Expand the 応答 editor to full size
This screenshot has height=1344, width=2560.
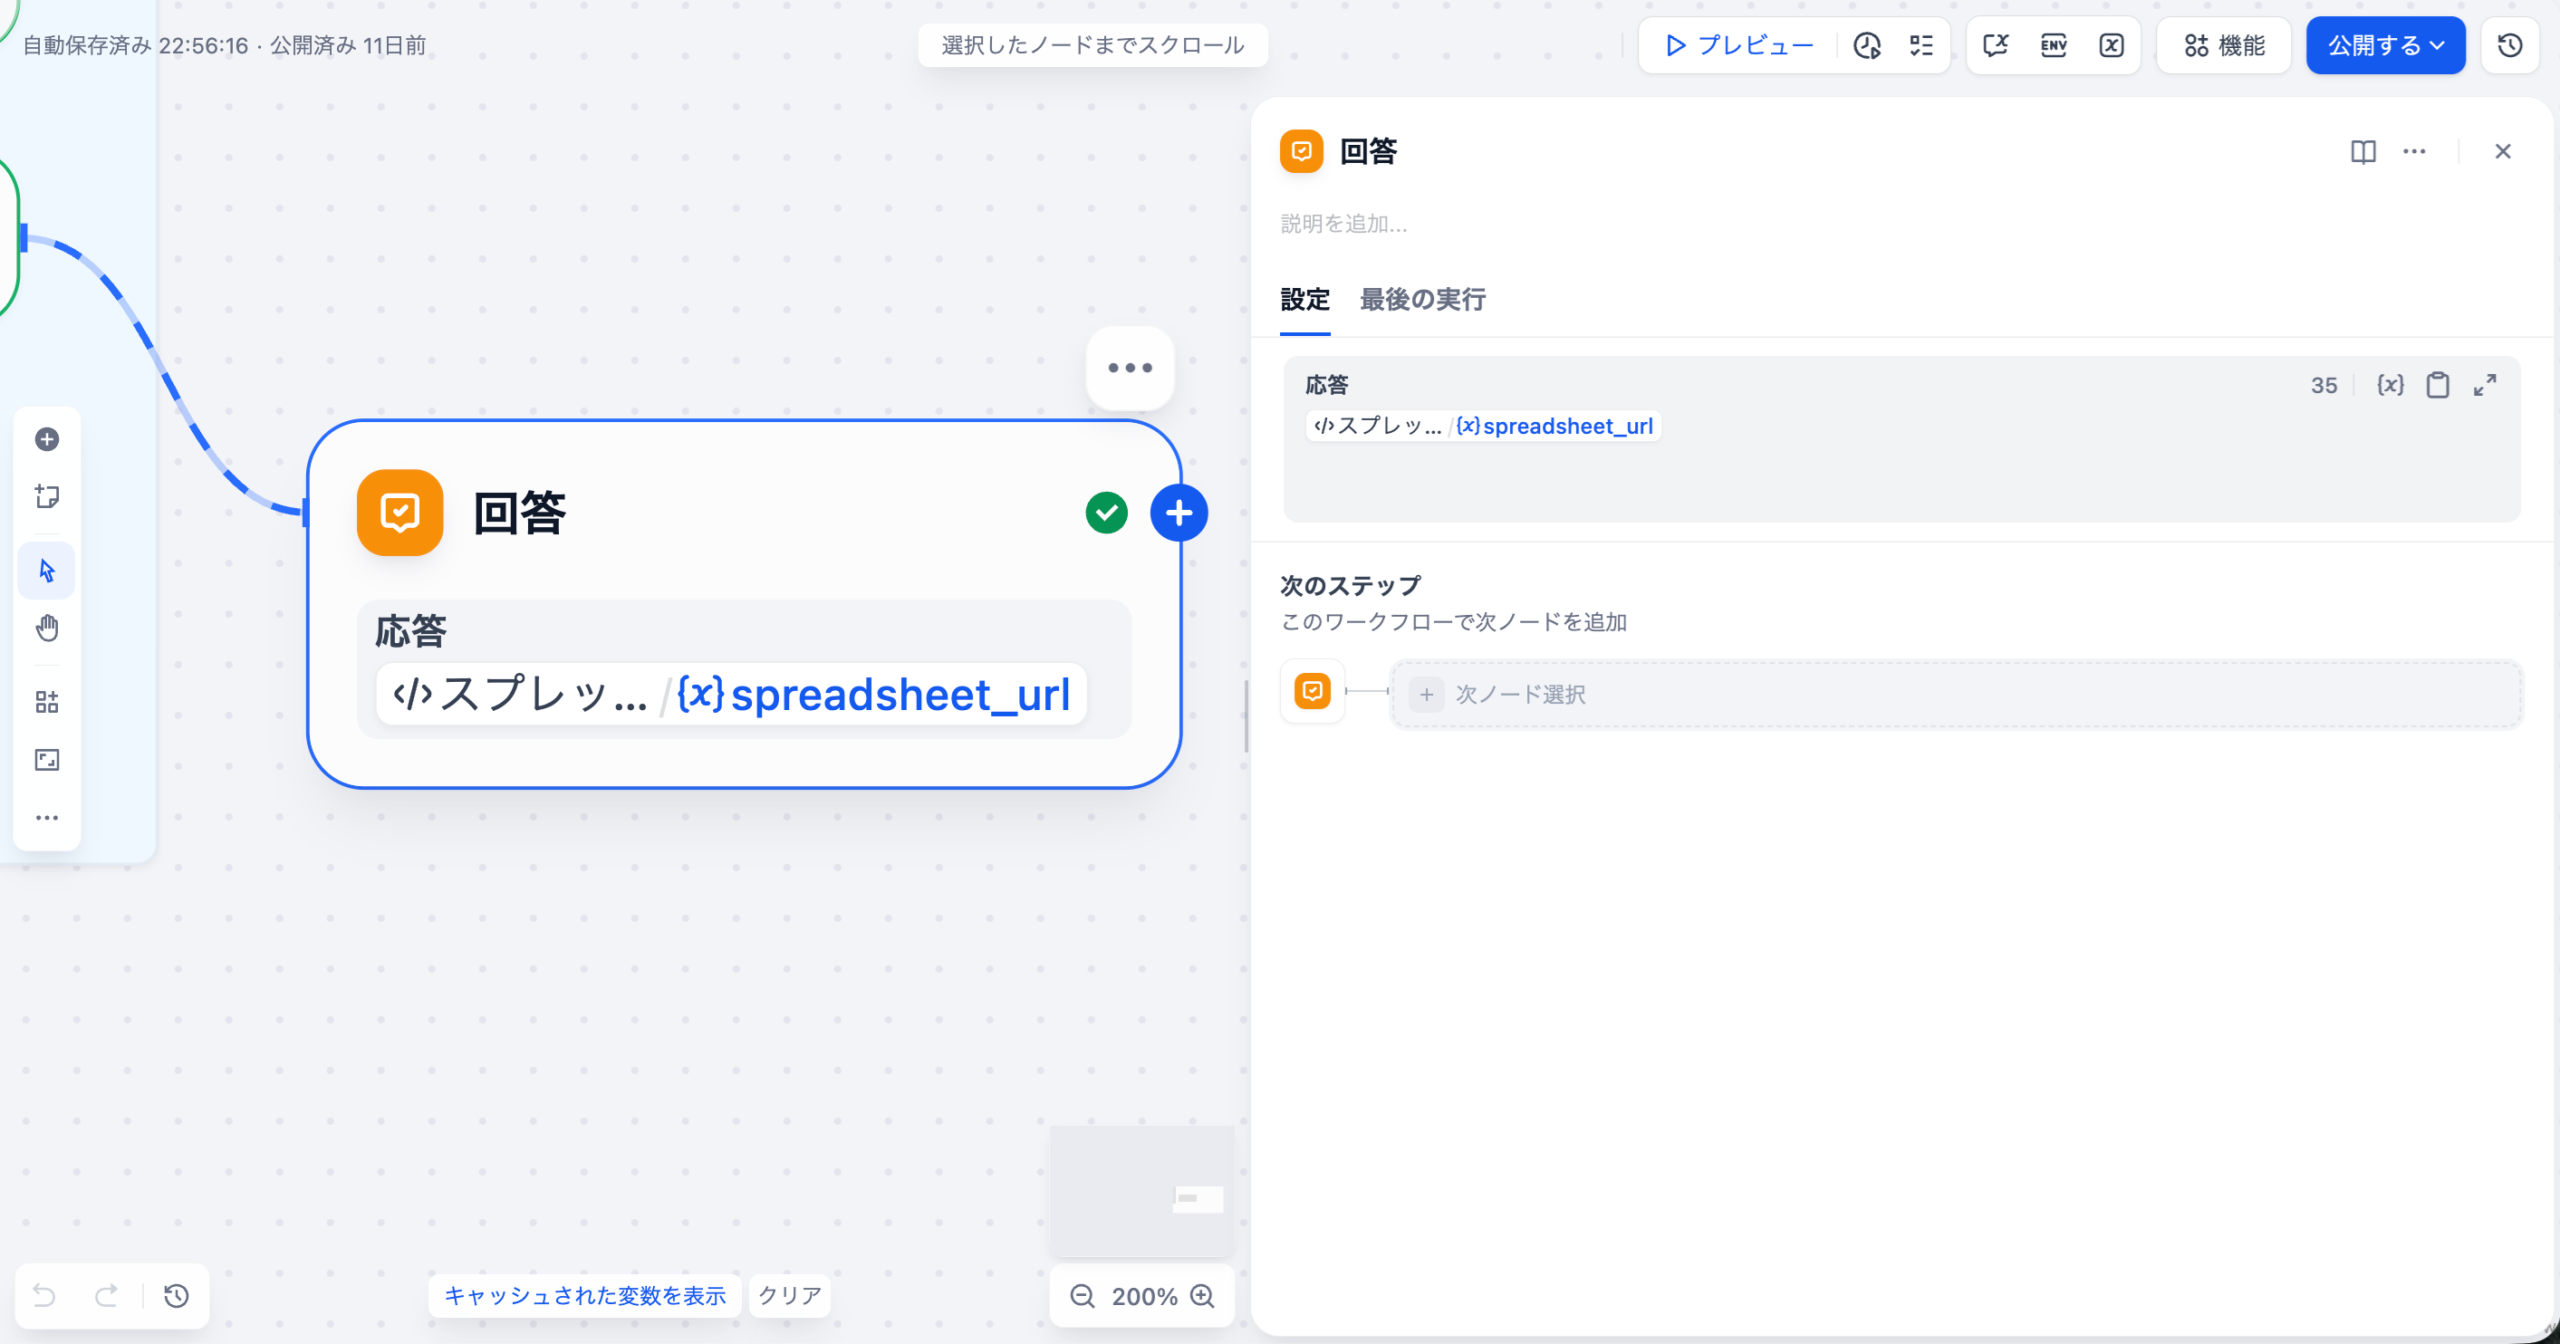point(2485,385)
